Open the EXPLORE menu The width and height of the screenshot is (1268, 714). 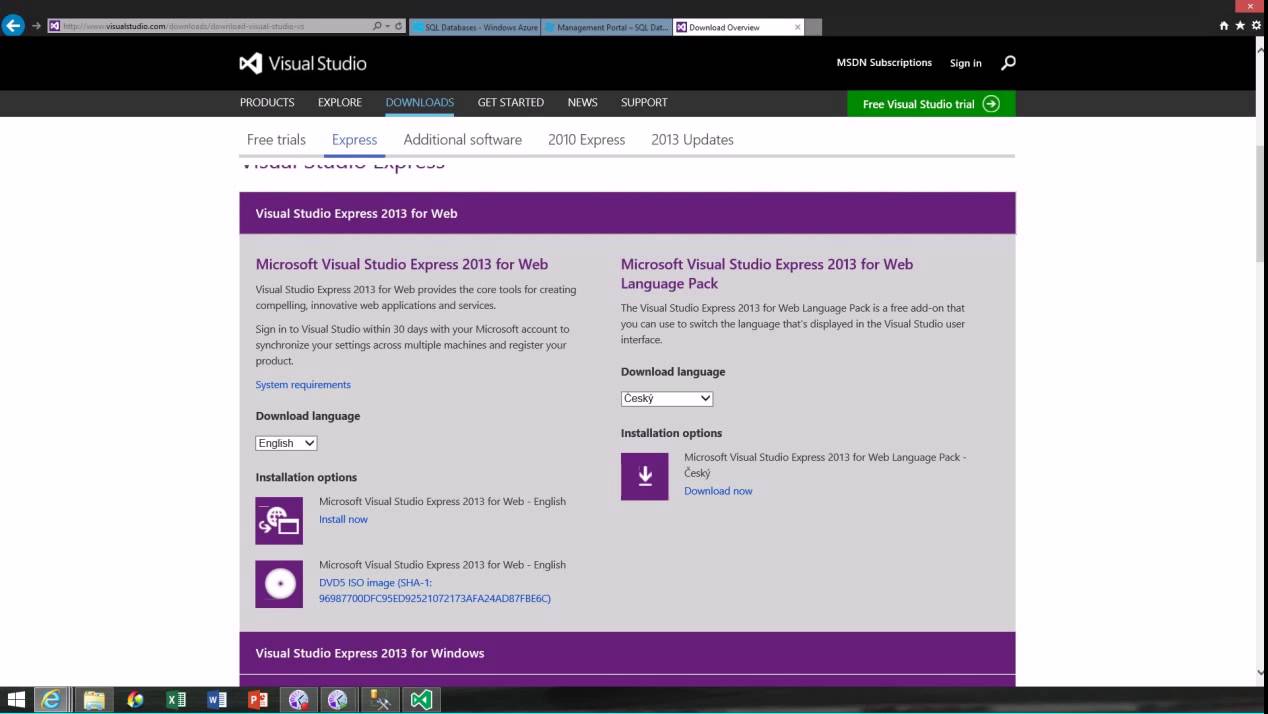[340, 102]
